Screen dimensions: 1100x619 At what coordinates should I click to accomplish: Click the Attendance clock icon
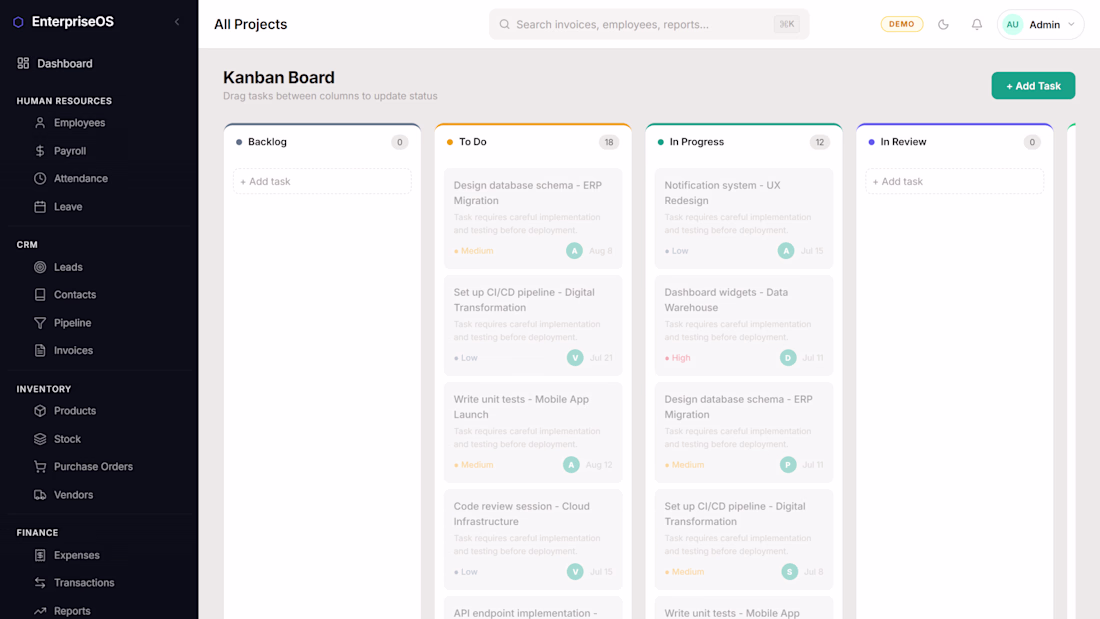coord(40,178)
